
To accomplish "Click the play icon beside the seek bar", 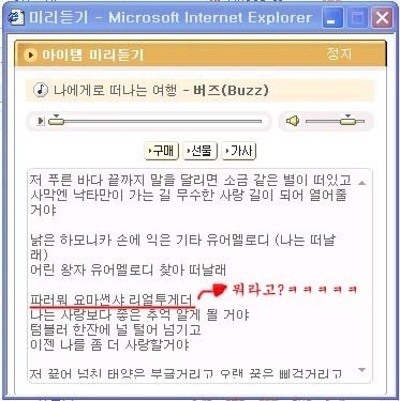I will pos(41,121).
